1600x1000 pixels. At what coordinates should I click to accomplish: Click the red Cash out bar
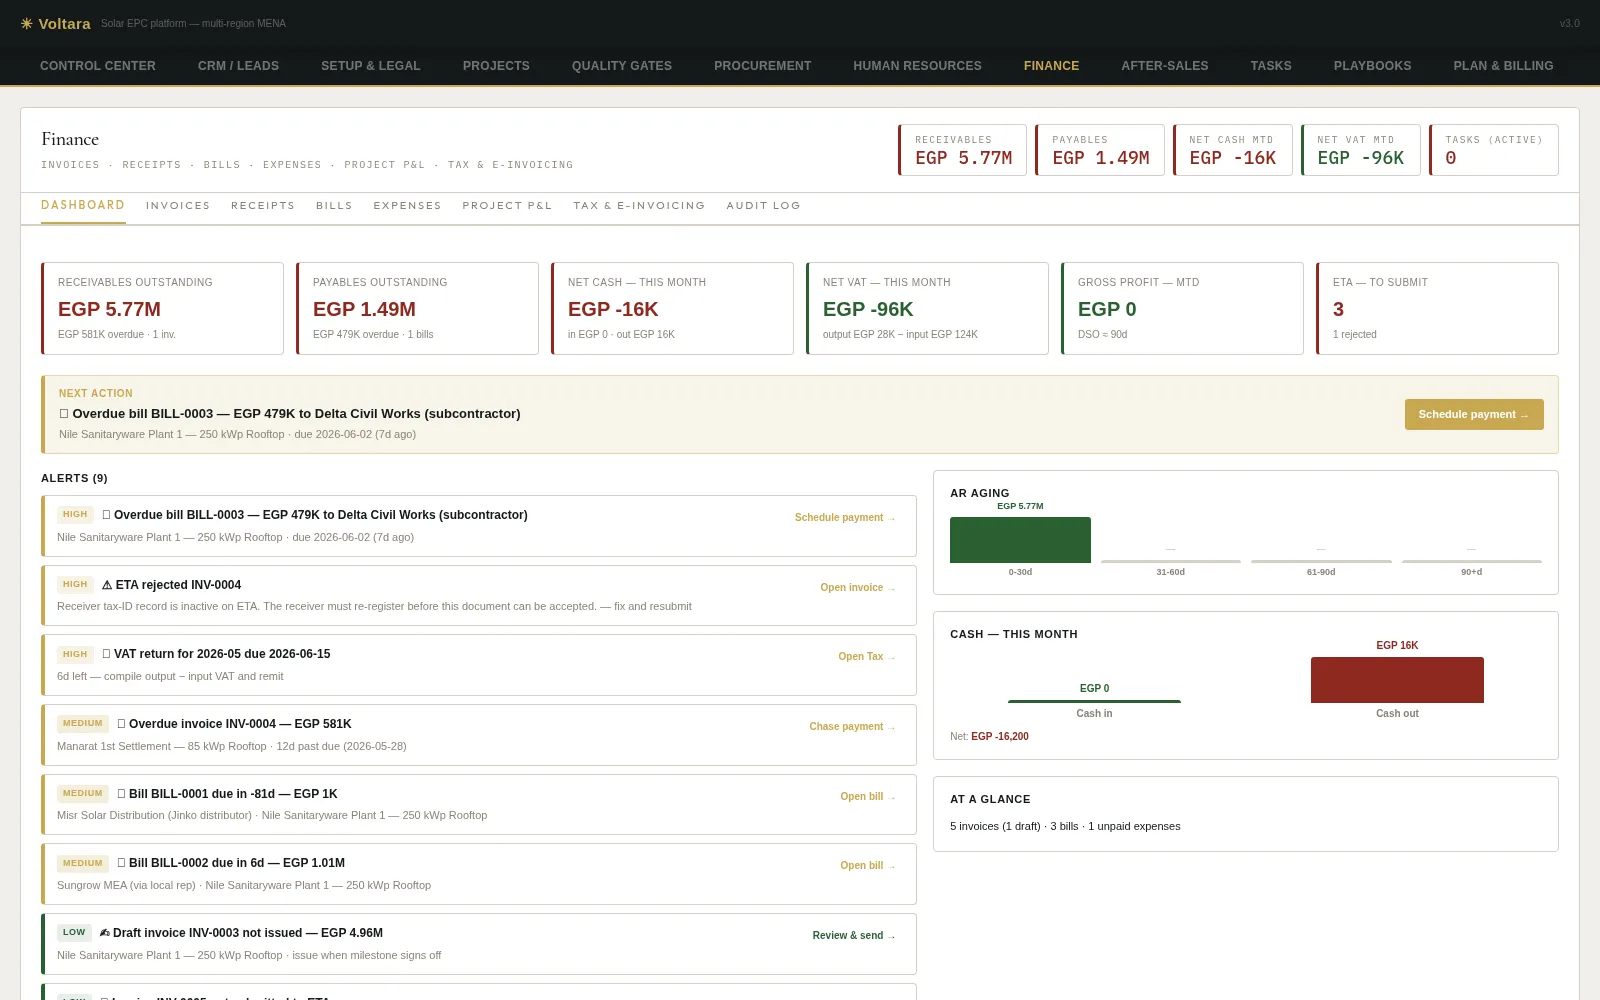pyautogui.click(x=1397, y=680)
